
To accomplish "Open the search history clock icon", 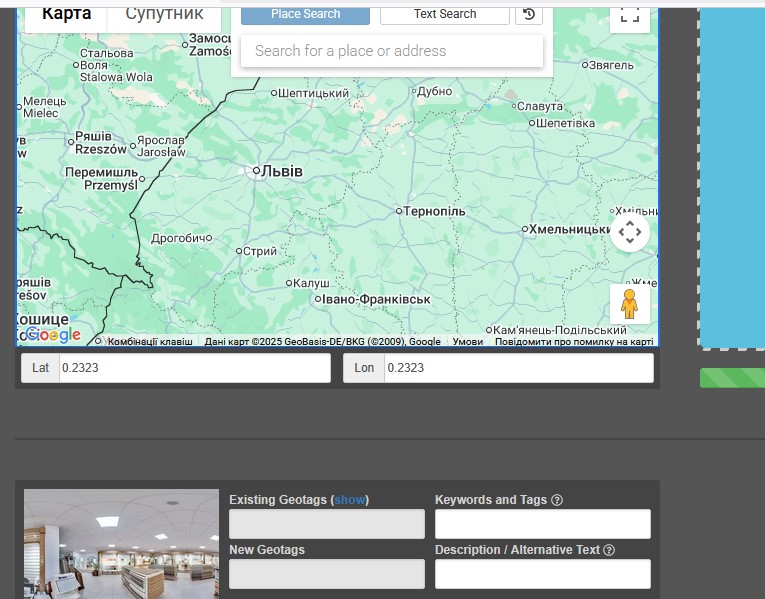I will (529, 14).
